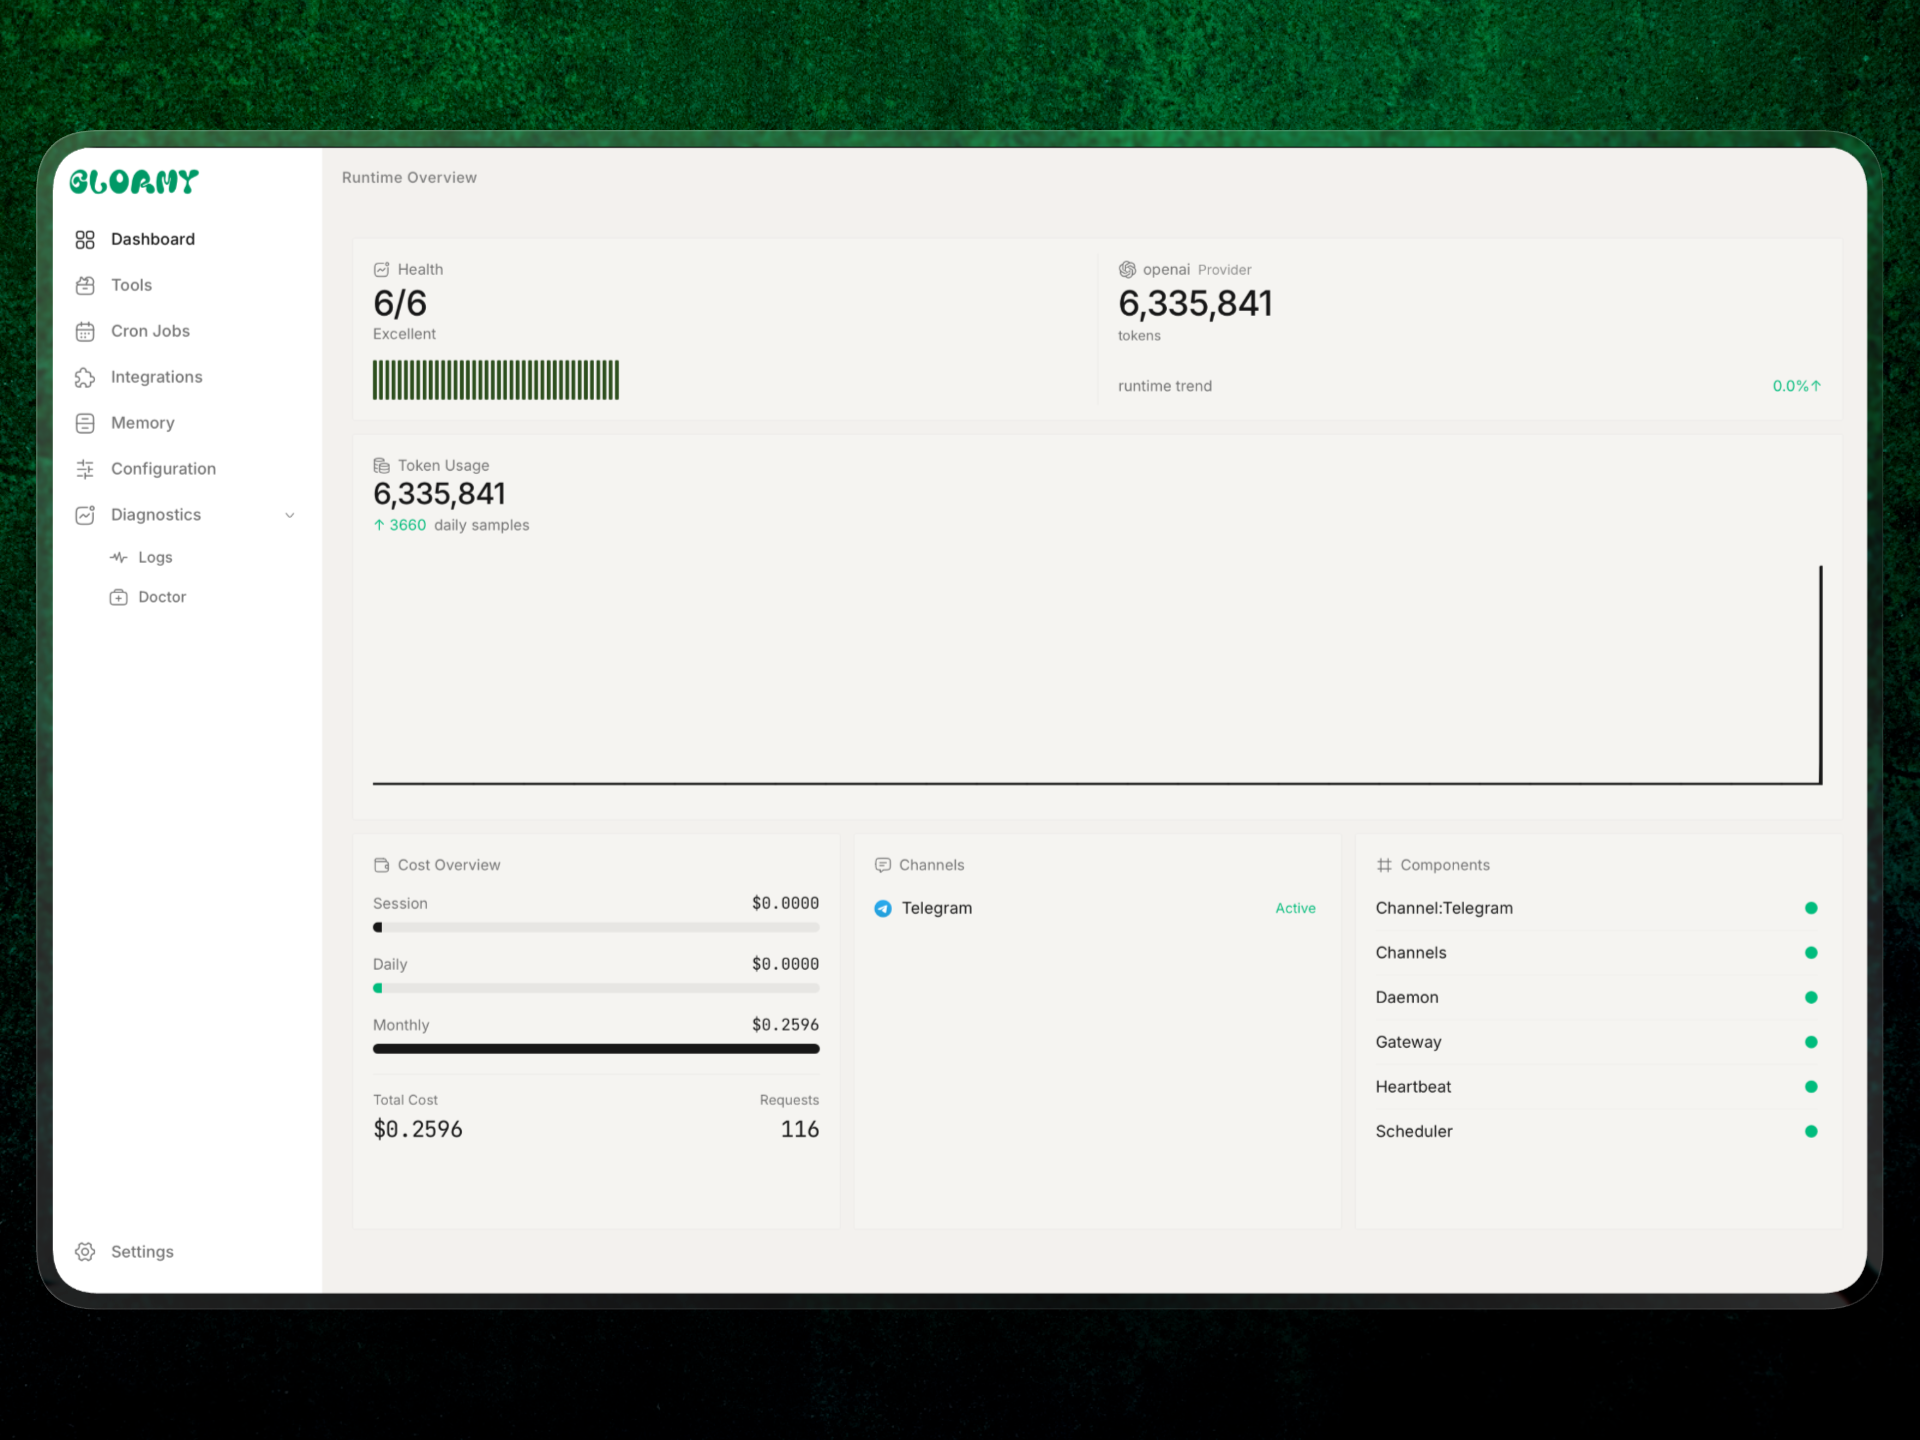The image size is (1920, 1440).
Task: Click the Memory icon in sidebar
Action: [85, 424]
